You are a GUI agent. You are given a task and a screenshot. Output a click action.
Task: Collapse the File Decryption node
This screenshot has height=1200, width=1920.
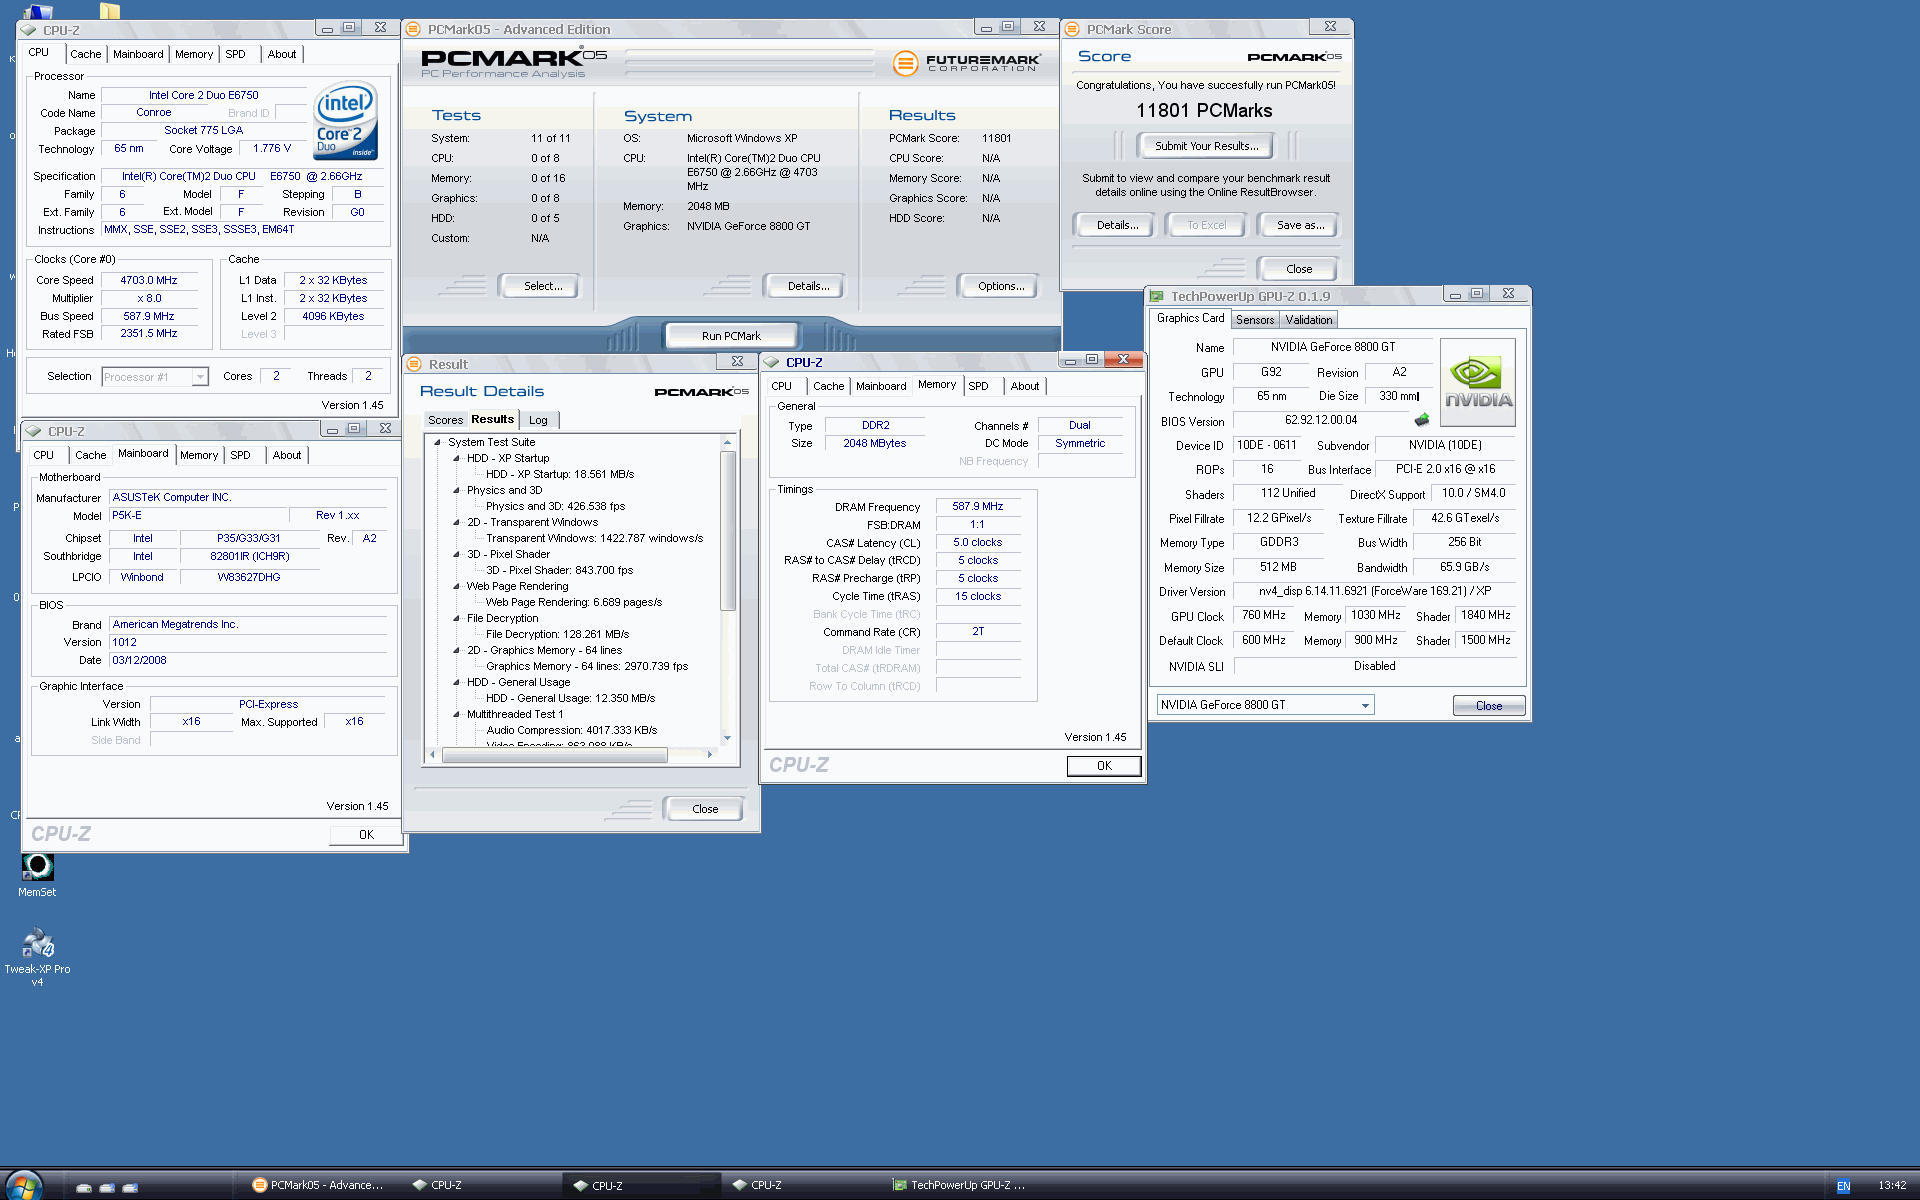(x=456, y=618)
